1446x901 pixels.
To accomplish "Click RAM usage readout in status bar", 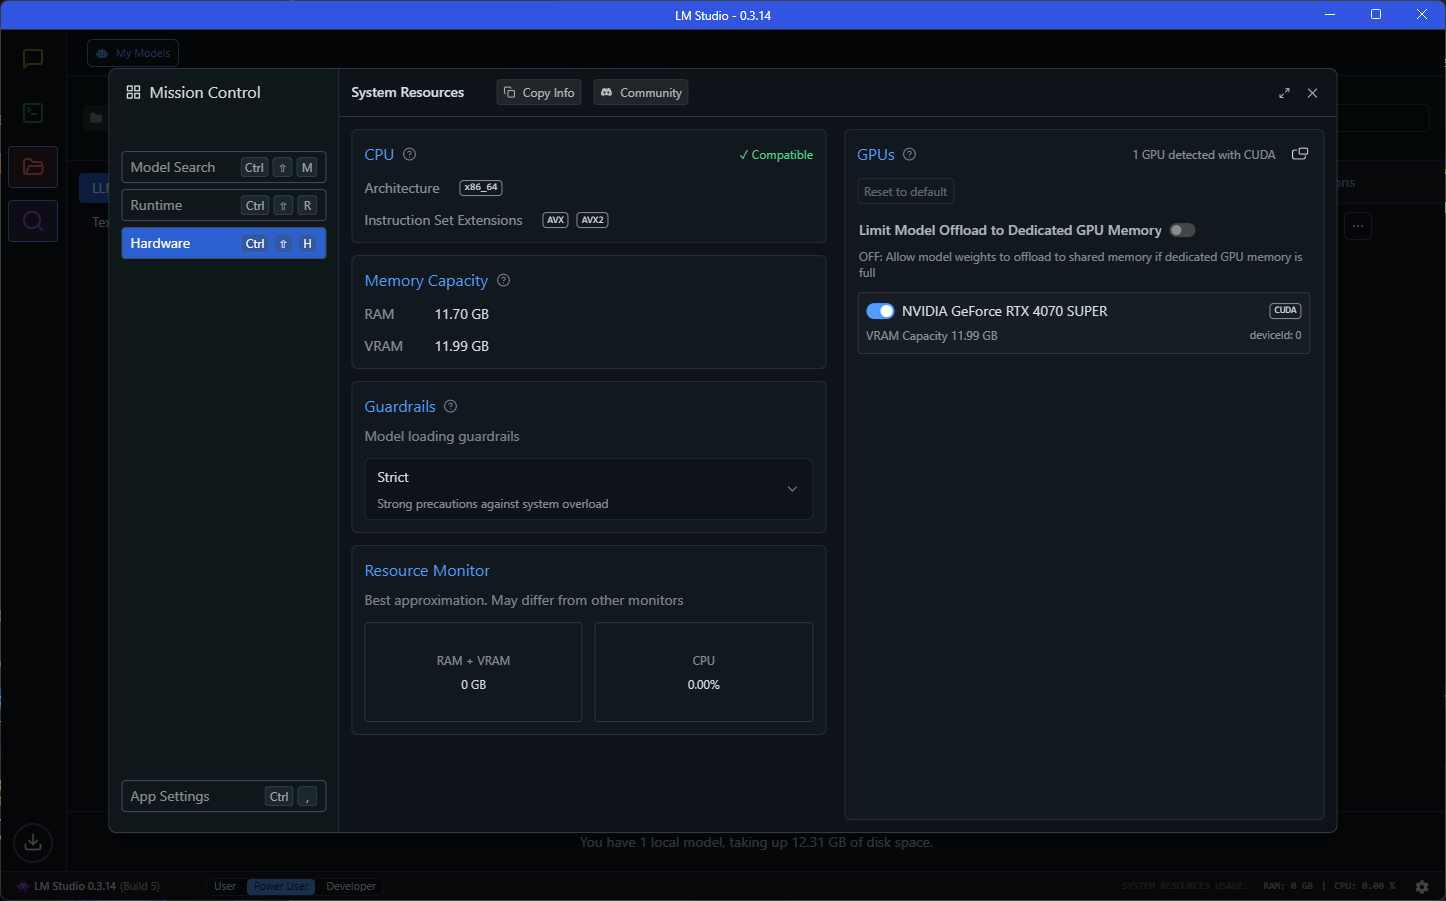I will pos(1288,886).
